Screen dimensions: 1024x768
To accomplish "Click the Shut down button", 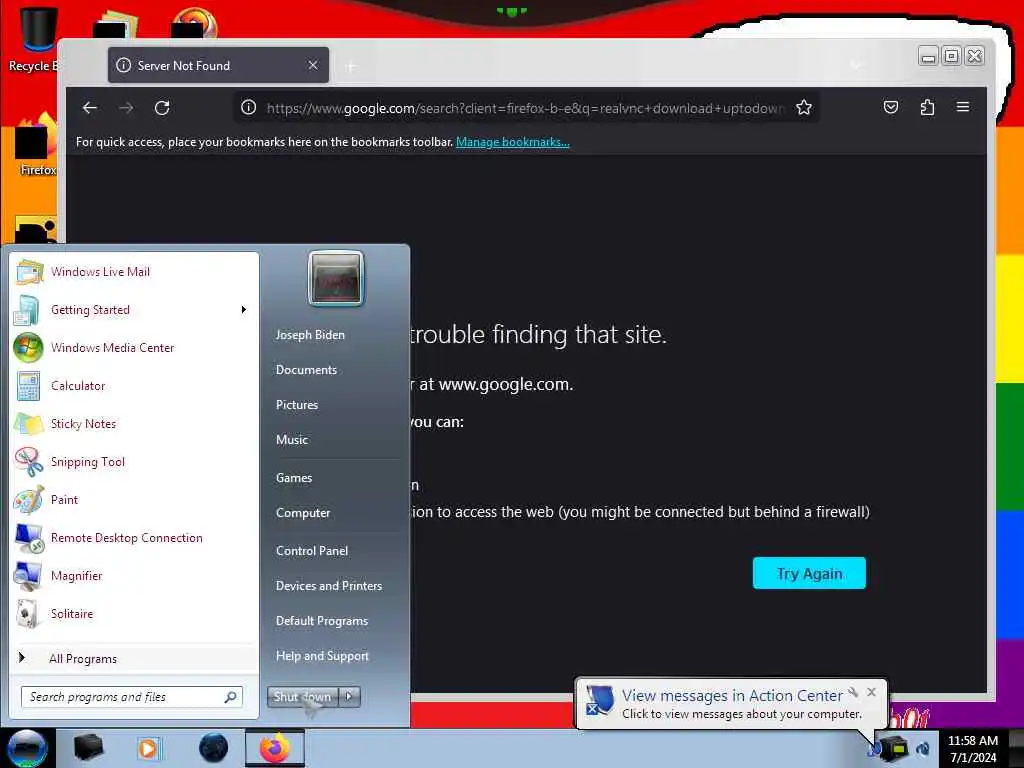I will coord(302,697).
